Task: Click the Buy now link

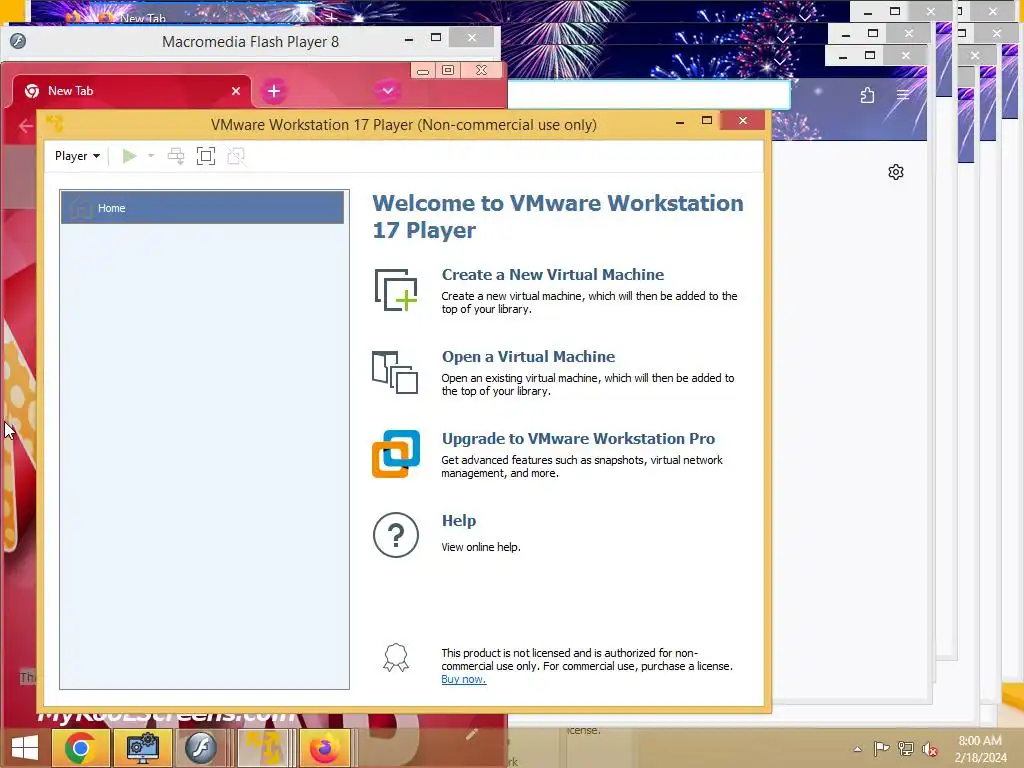Action: pyautogui.click(x=464, y=679)
